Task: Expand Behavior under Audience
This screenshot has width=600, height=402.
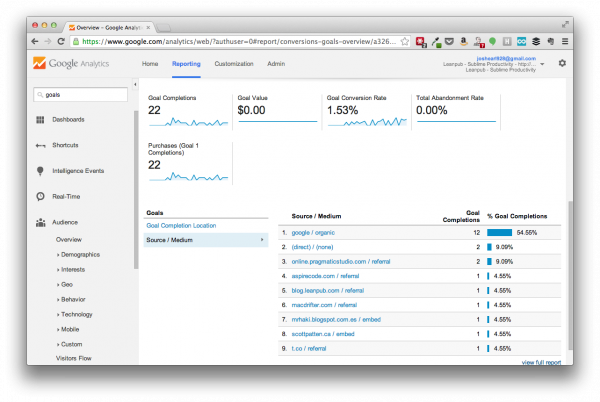Action: coord(71,299)
